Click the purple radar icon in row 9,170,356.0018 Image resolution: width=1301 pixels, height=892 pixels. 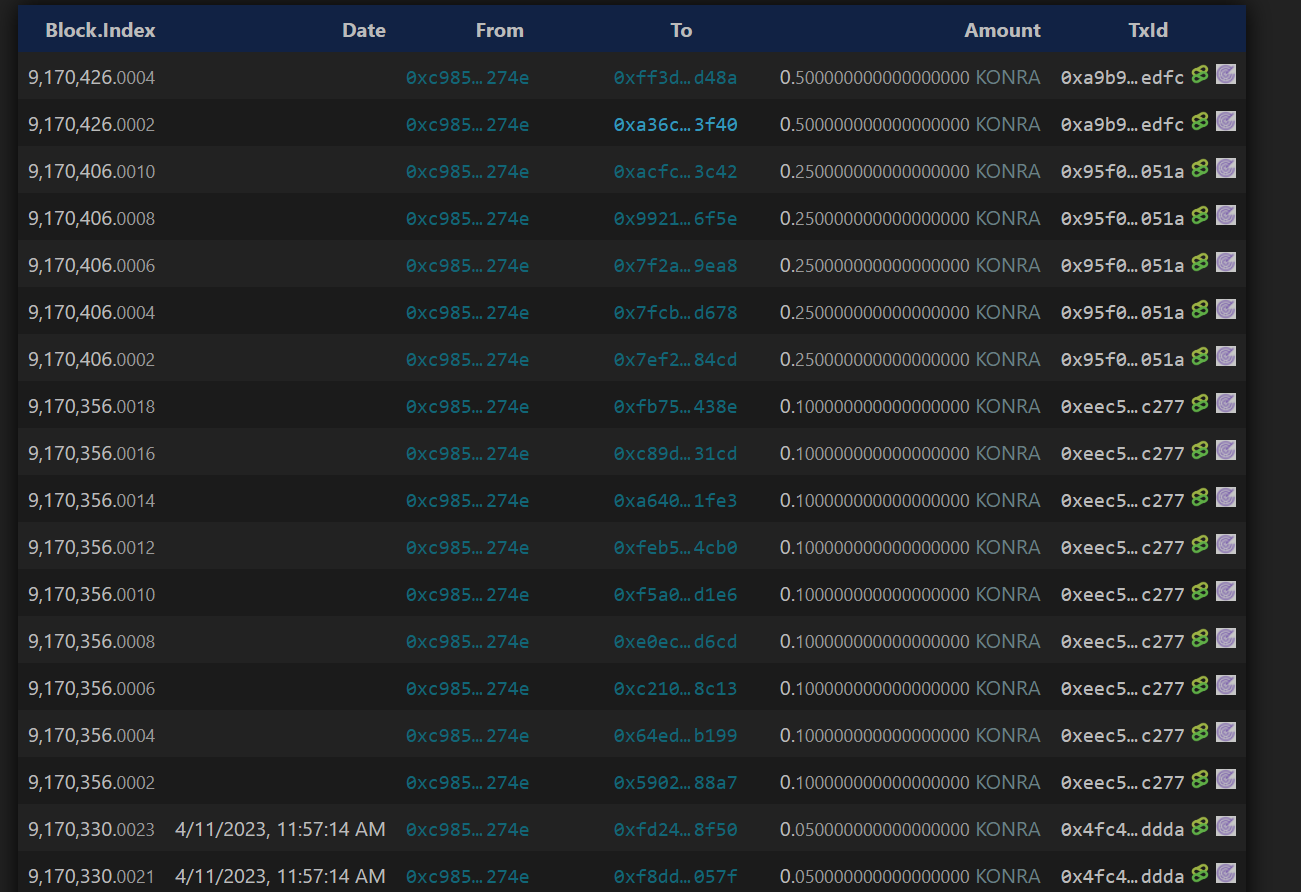click(1226, 403)
